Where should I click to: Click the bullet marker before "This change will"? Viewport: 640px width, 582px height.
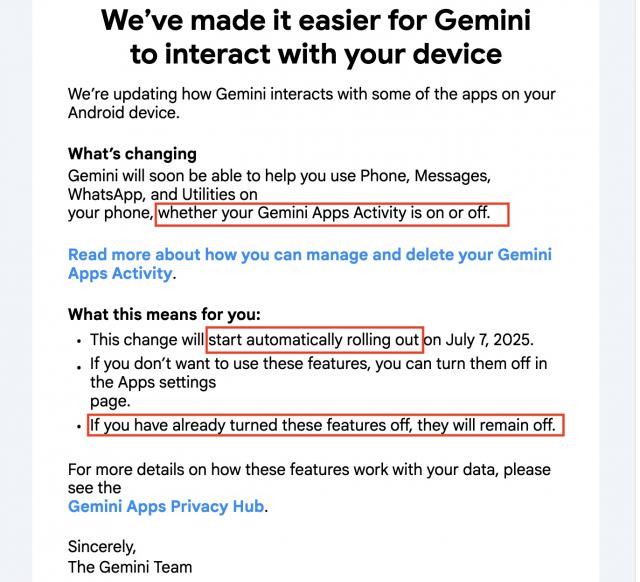[x=78, y=340]
